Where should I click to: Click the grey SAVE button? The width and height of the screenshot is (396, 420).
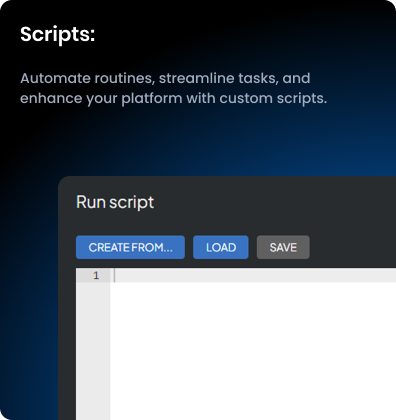[x=283, y=247]
